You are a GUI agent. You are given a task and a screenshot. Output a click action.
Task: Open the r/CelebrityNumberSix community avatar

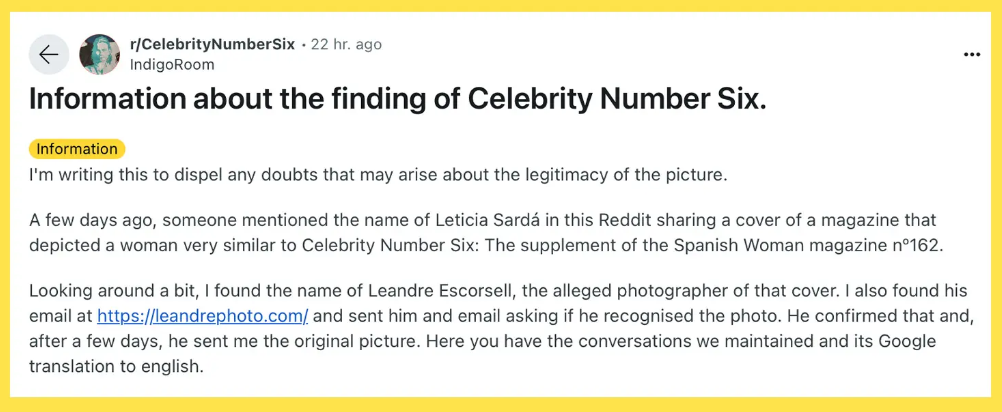coord(100,54)
